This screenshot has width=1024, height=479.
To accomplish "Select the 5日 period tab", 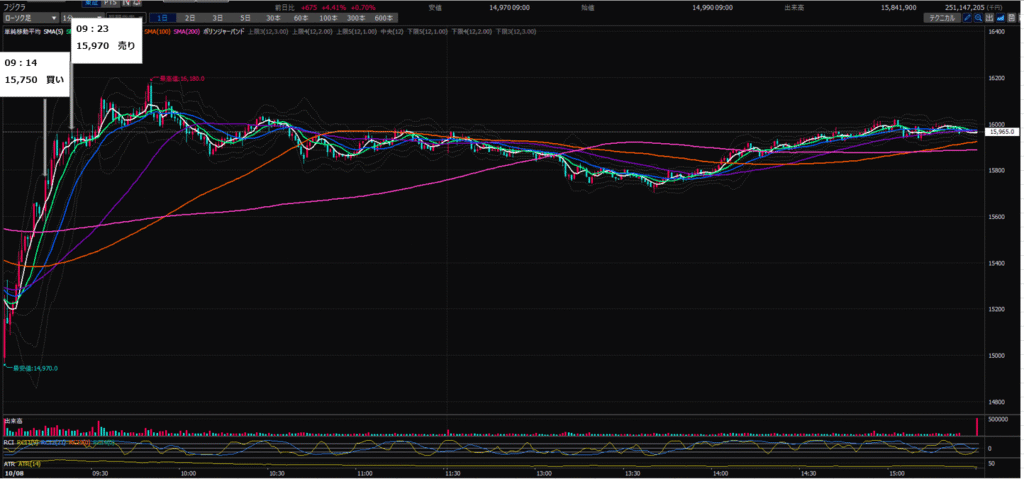I will [x=245, y=18].
